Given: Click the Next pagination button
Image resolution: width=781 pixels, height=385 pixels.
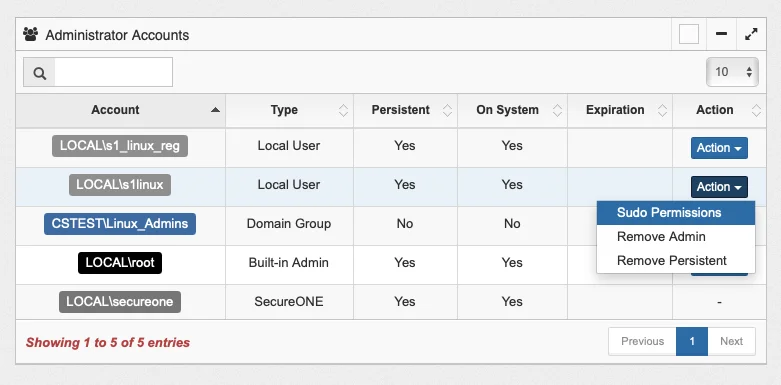Looking at the screenshot, I should tap(731, 341).
